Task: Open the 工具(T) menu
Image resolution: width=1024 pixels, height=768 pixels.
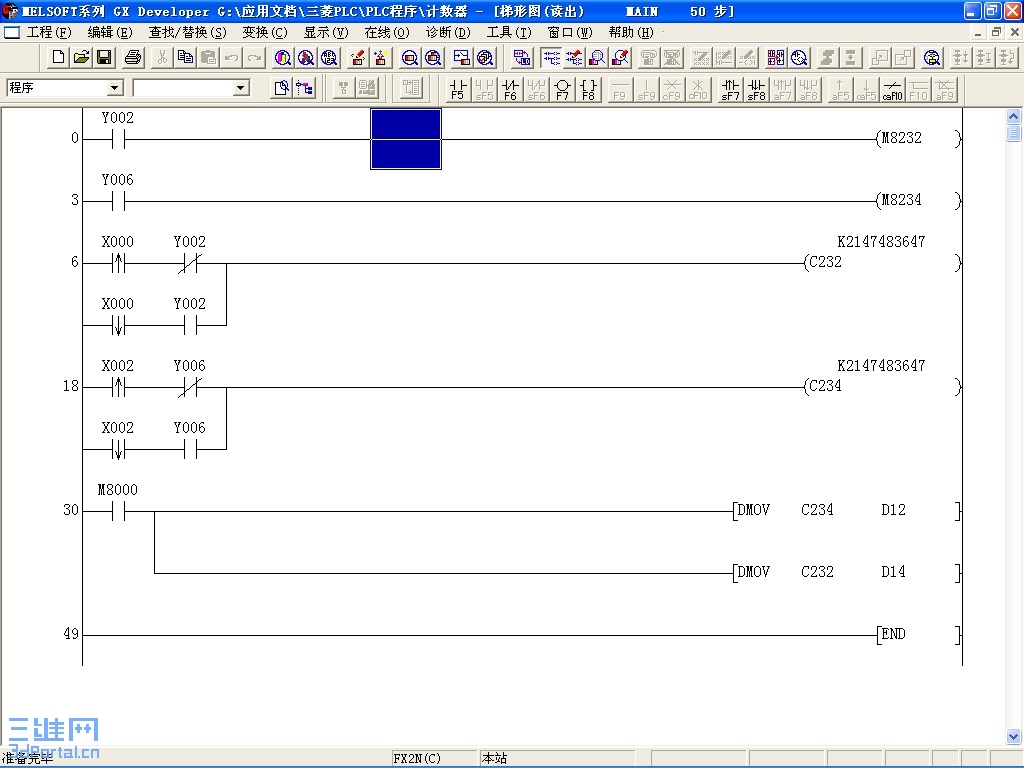Action: 509,32
